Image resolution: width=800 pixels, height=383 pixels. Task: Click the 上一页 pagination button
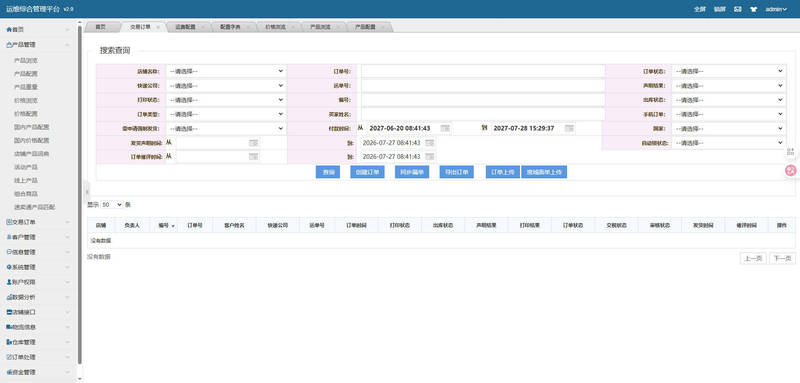click(753, 259)
